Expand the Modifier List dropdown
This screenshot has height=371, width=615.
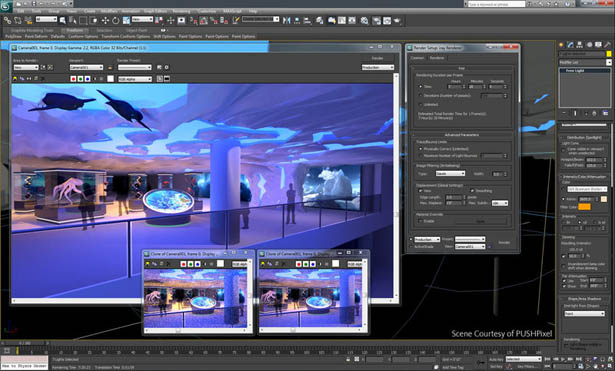click(585, 62)
